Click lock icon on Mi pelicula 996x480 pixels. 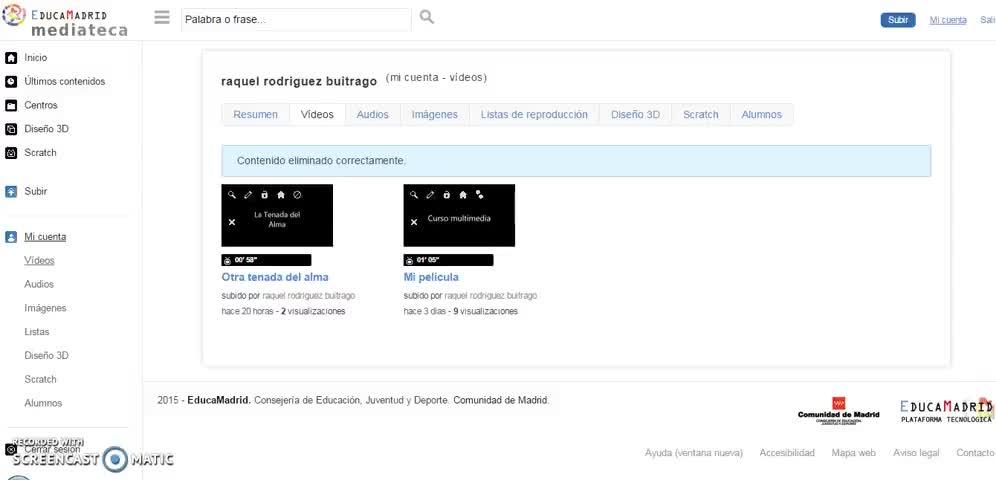tap(447, 195)
